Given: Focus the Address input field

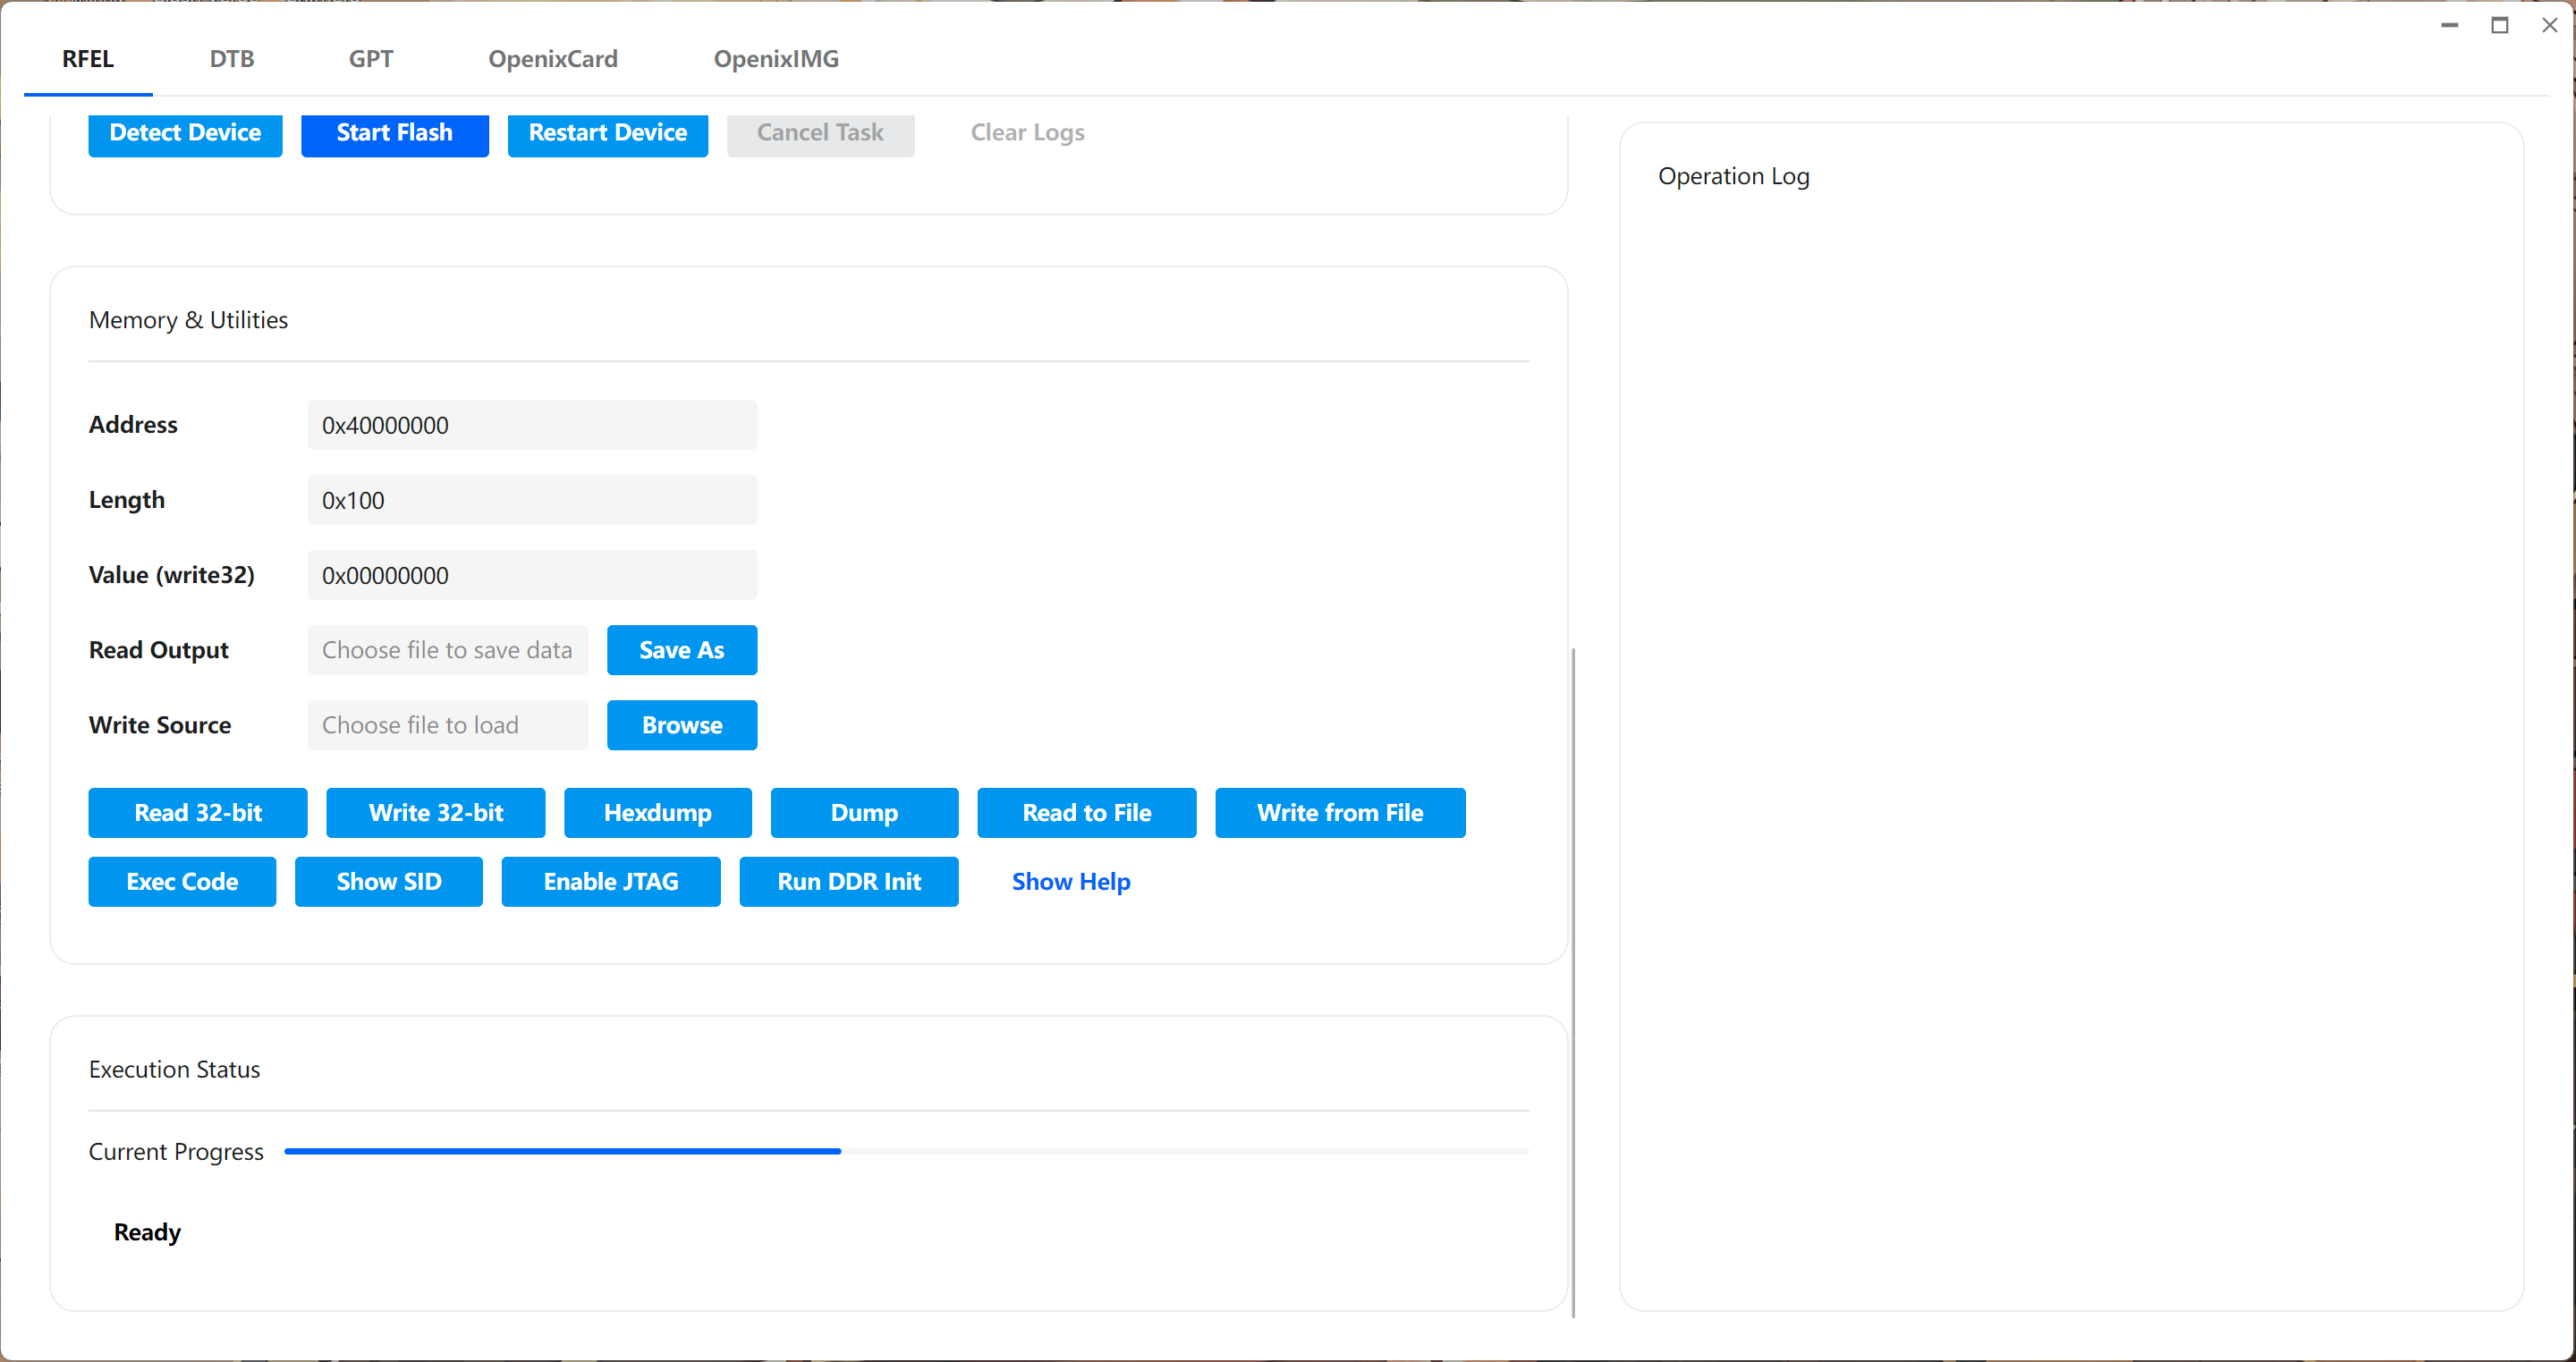Looking at the screenshot, I should pyautogui.click(x=532, y=425).
